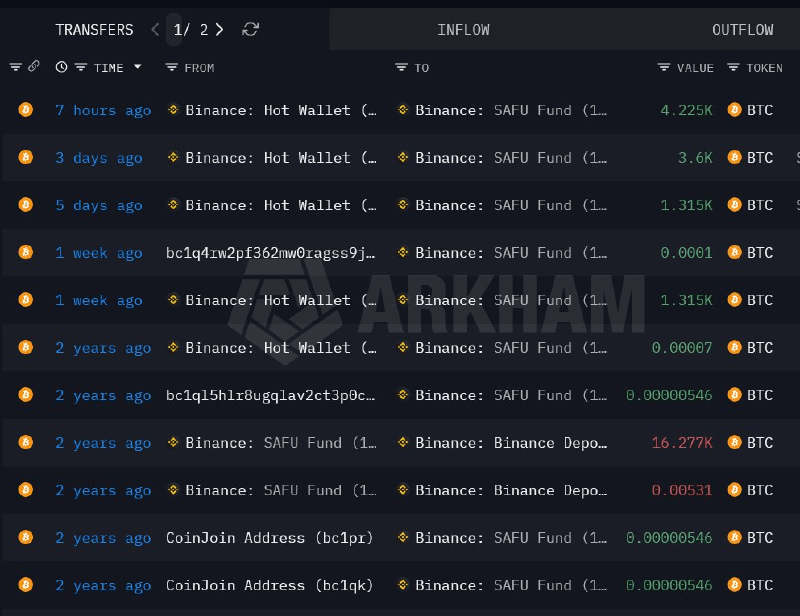The width and height of the screenshot is (800, 616).
Task: Click Binance logo beside Binance Deposit in 16.277K row
Action: 403,442
